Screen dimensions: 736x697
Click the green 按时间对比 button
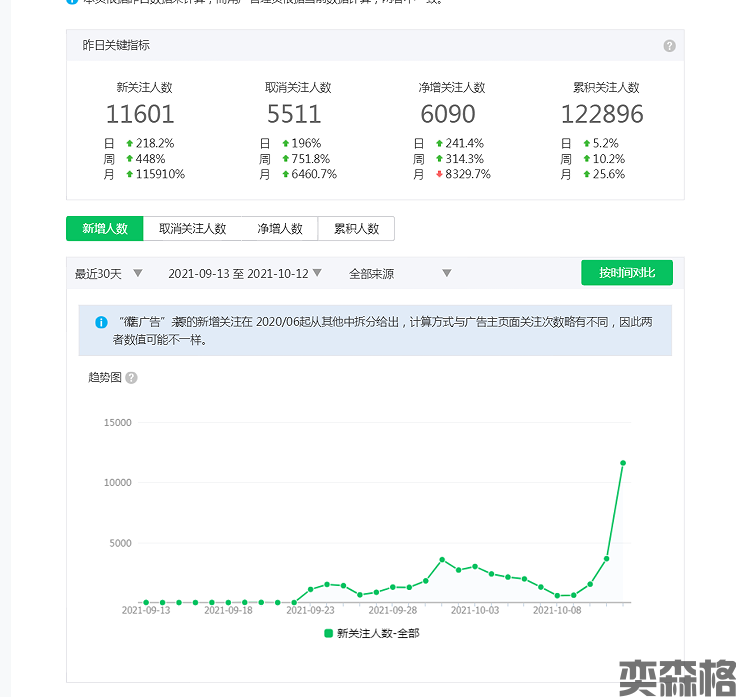627,273
